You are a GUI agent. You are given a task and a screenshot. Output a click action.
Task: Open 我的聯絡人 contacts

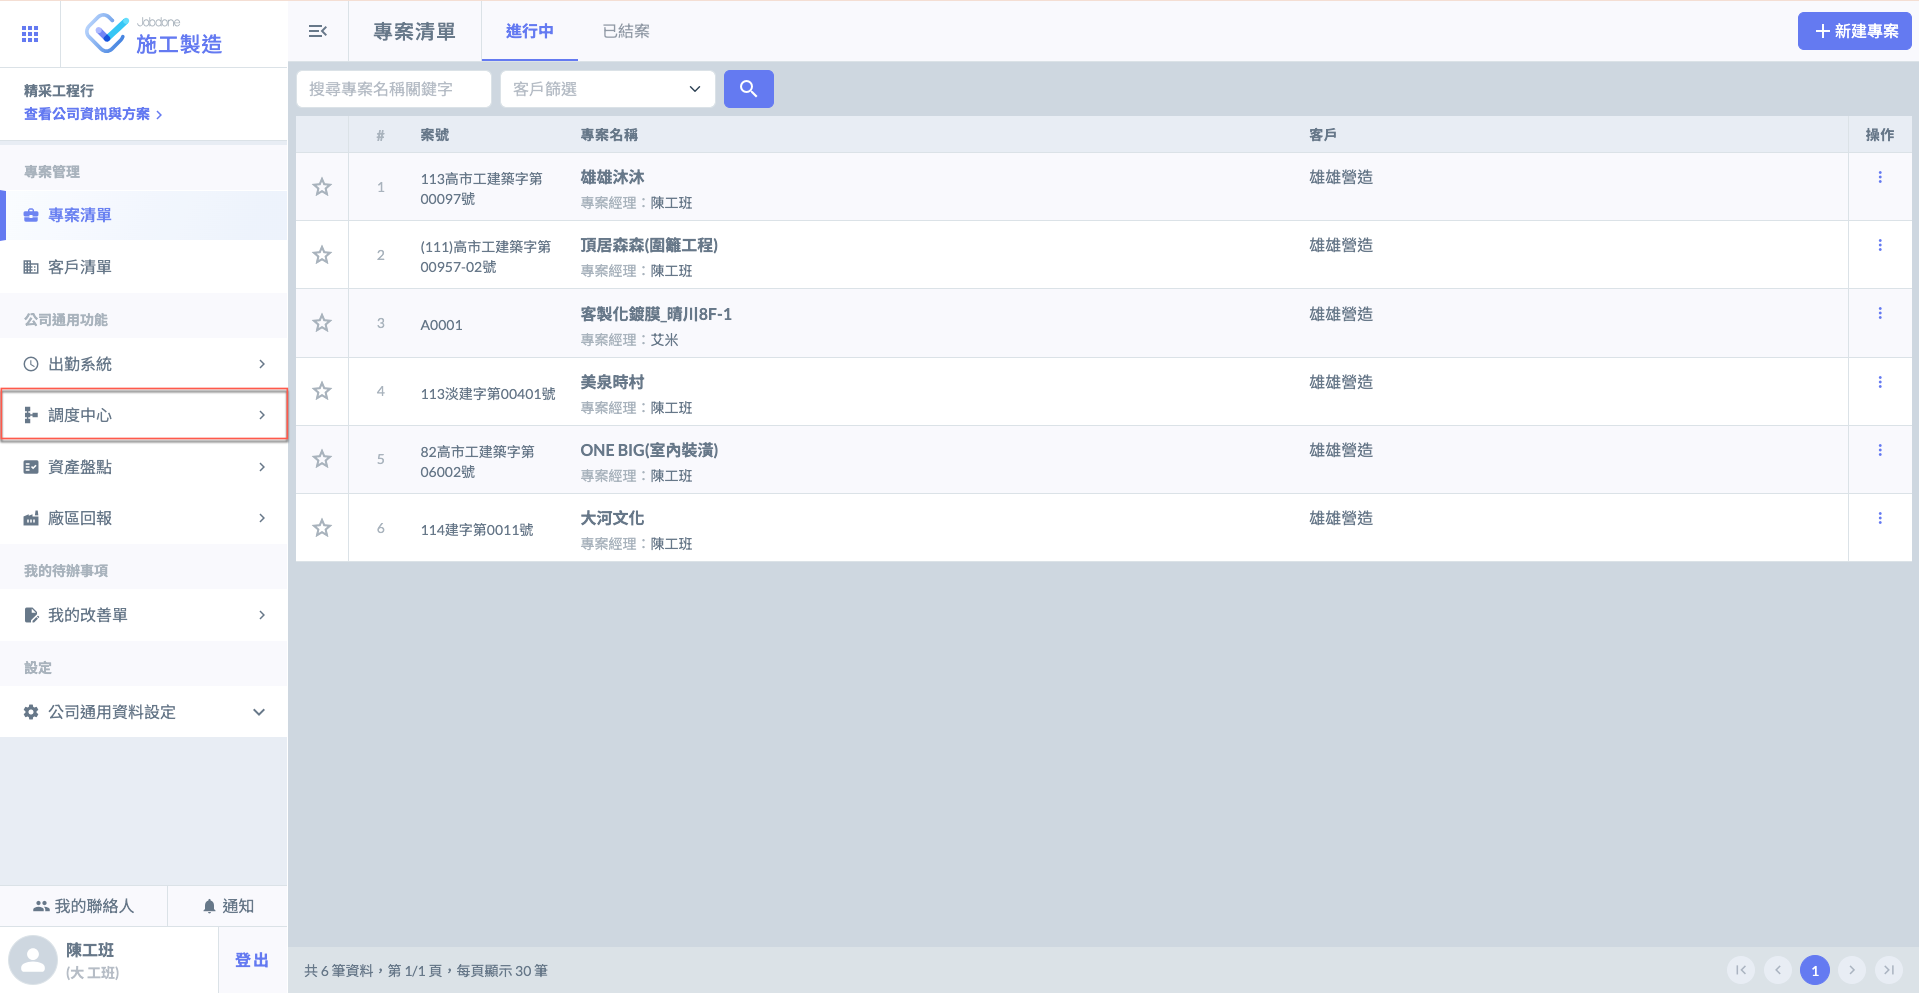tap(84, 906)
